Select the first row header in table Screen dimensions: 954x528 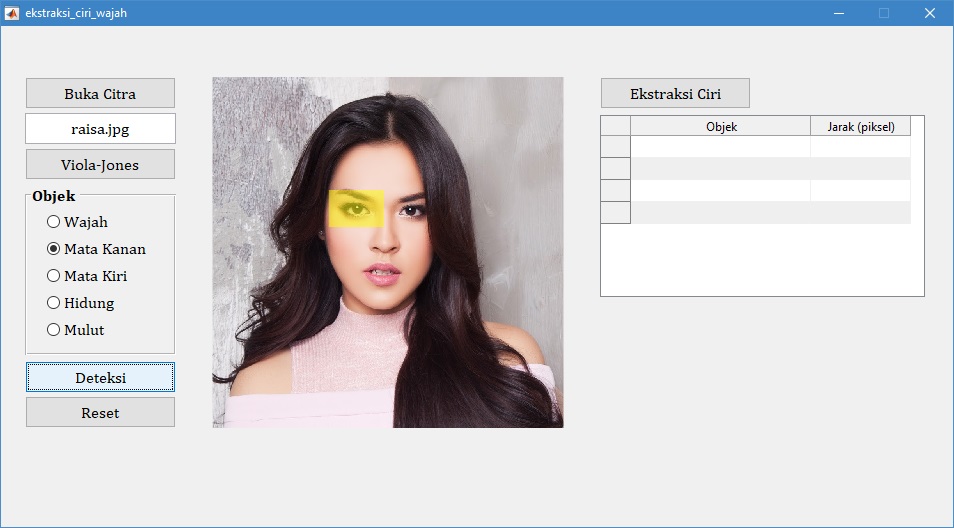616,147
